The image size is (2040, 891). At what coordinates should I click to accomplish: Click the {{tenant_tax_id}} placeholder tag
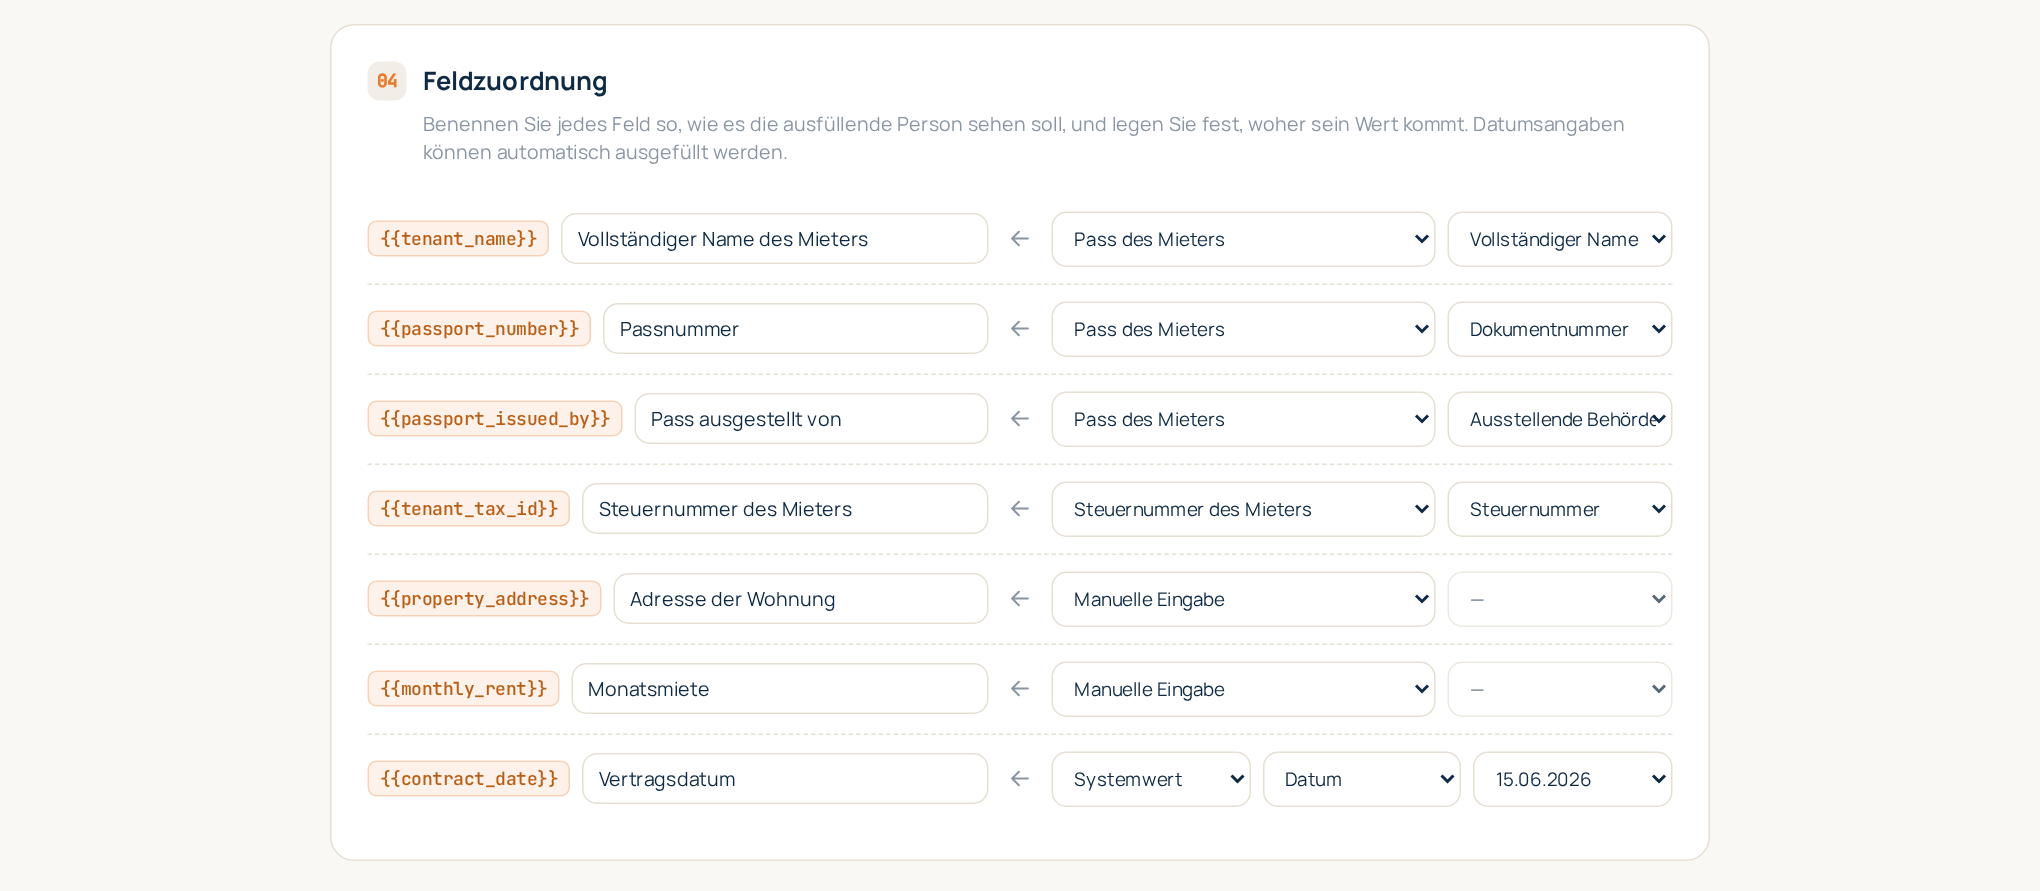[x=469, y=509]
